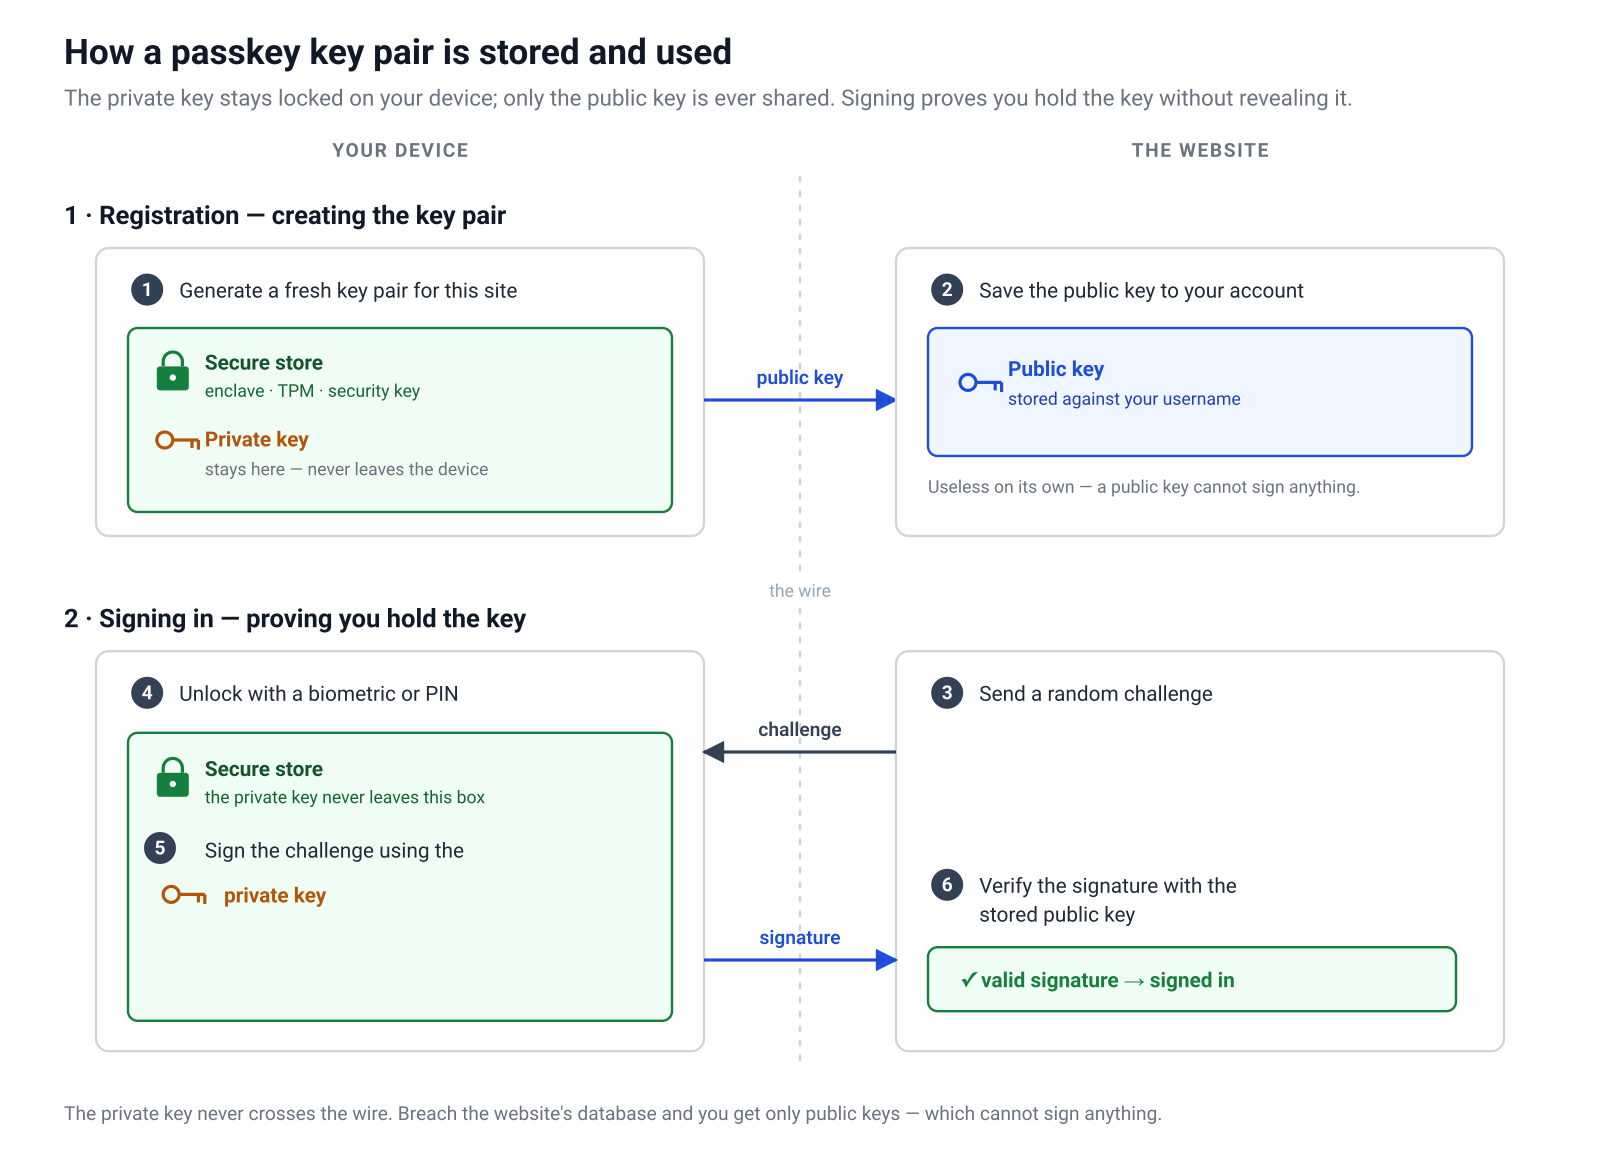Click the green checkmark in valid signature box
Screen dimensions: 1600x1152
[968, 980]
